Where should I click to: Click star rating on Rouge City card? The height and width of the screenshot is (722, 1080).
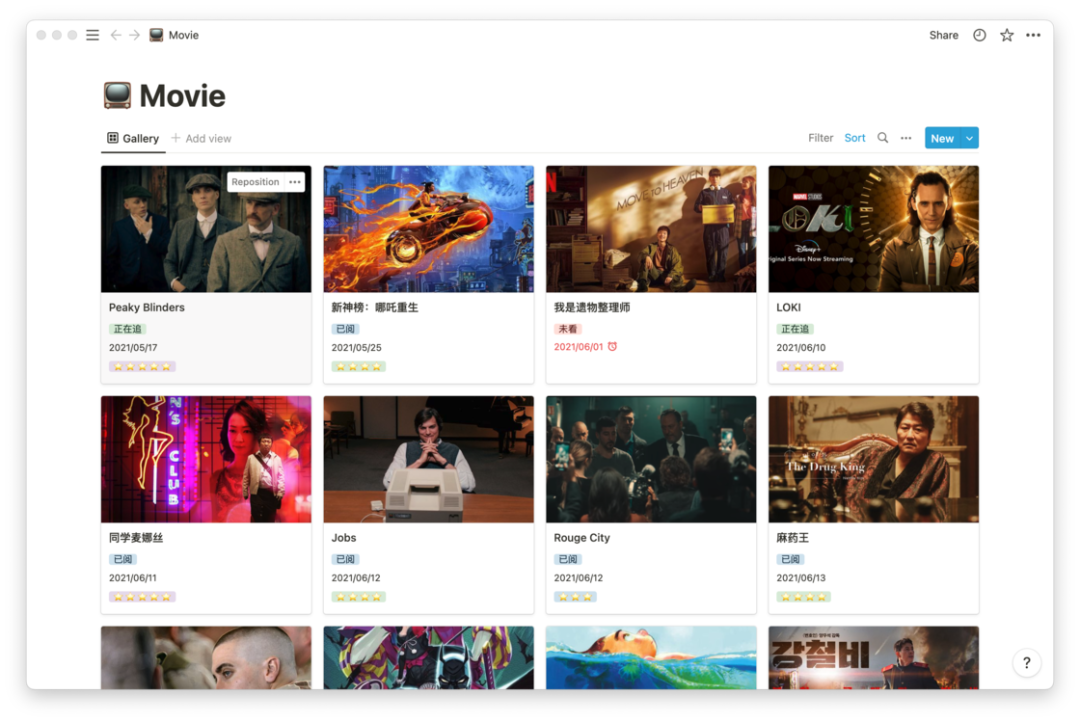[x=575, y=597]
